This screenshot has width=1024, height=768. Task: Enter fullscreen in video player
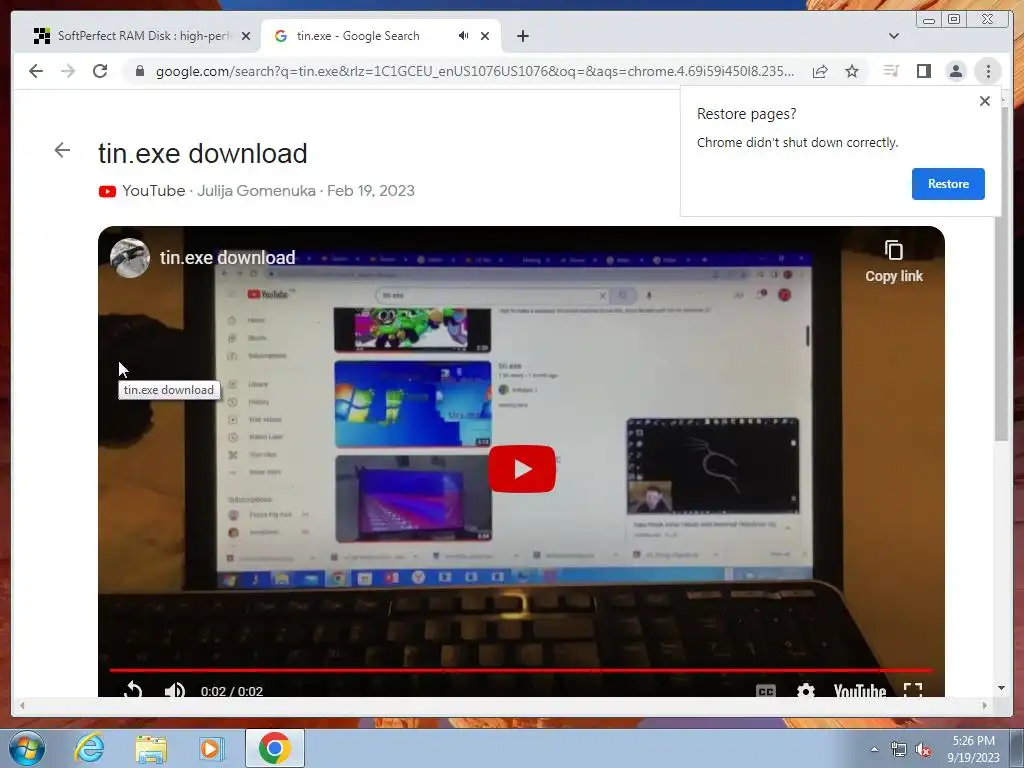913,690
